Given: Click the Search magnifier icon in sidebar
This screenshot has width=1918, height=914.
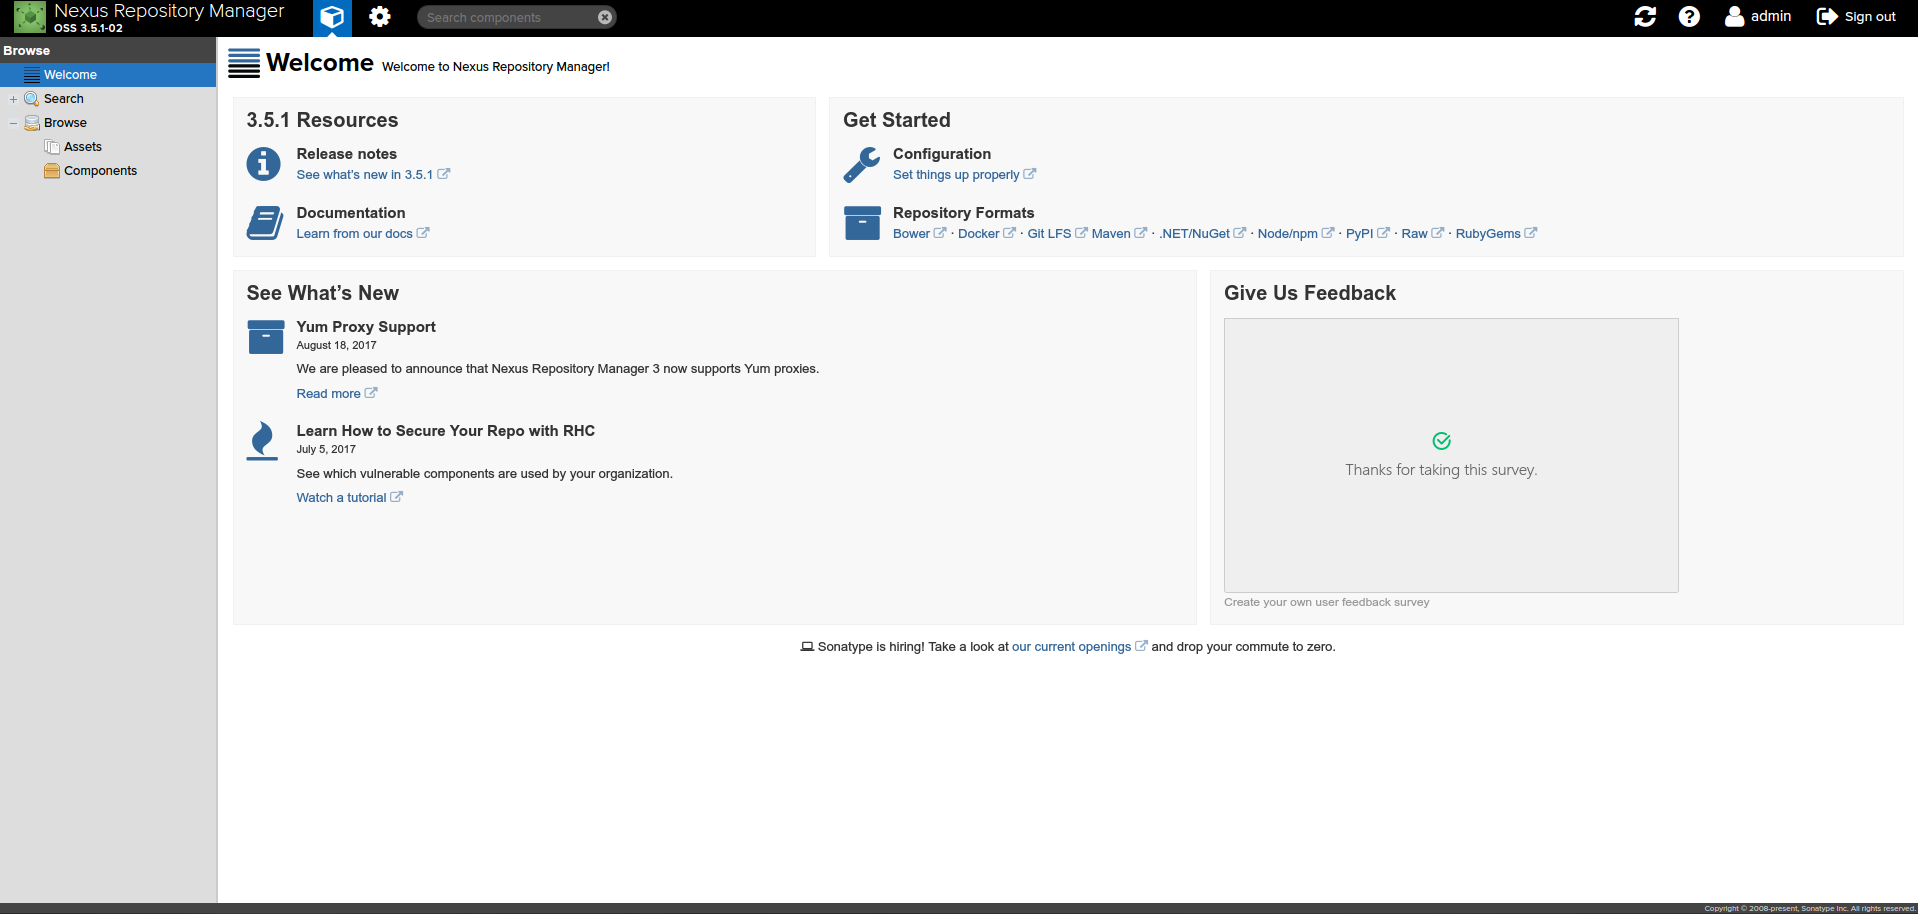Looking at the screenshot, I should pos(32,99).
